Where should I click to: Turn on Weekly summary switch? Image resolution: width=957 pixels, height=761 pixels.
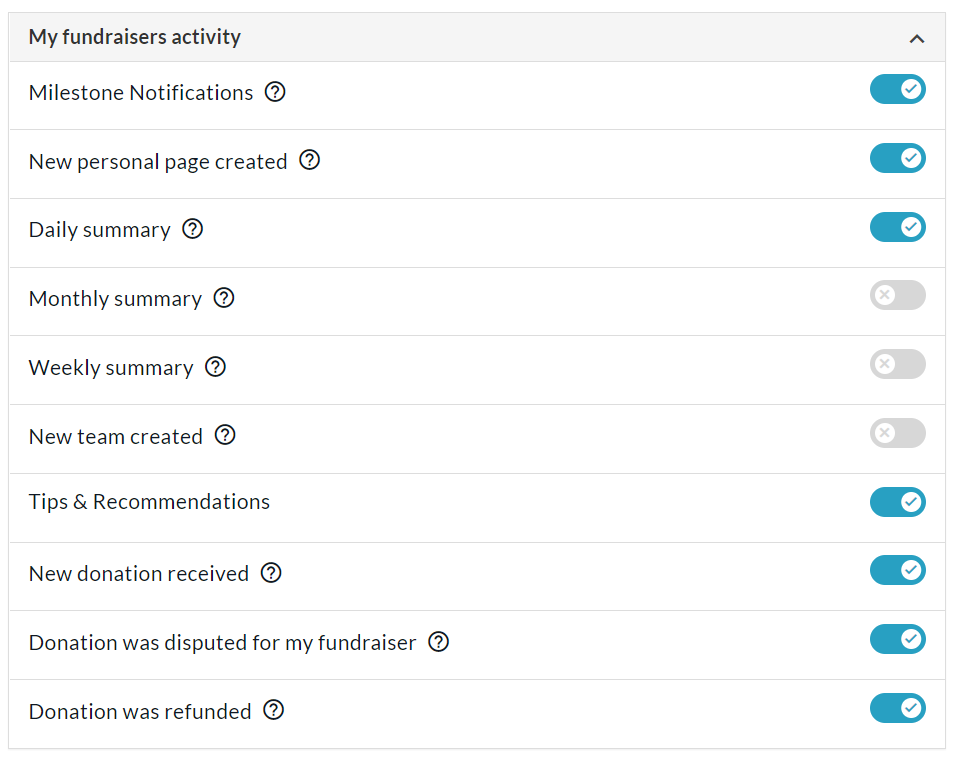(x=898, y=364)
